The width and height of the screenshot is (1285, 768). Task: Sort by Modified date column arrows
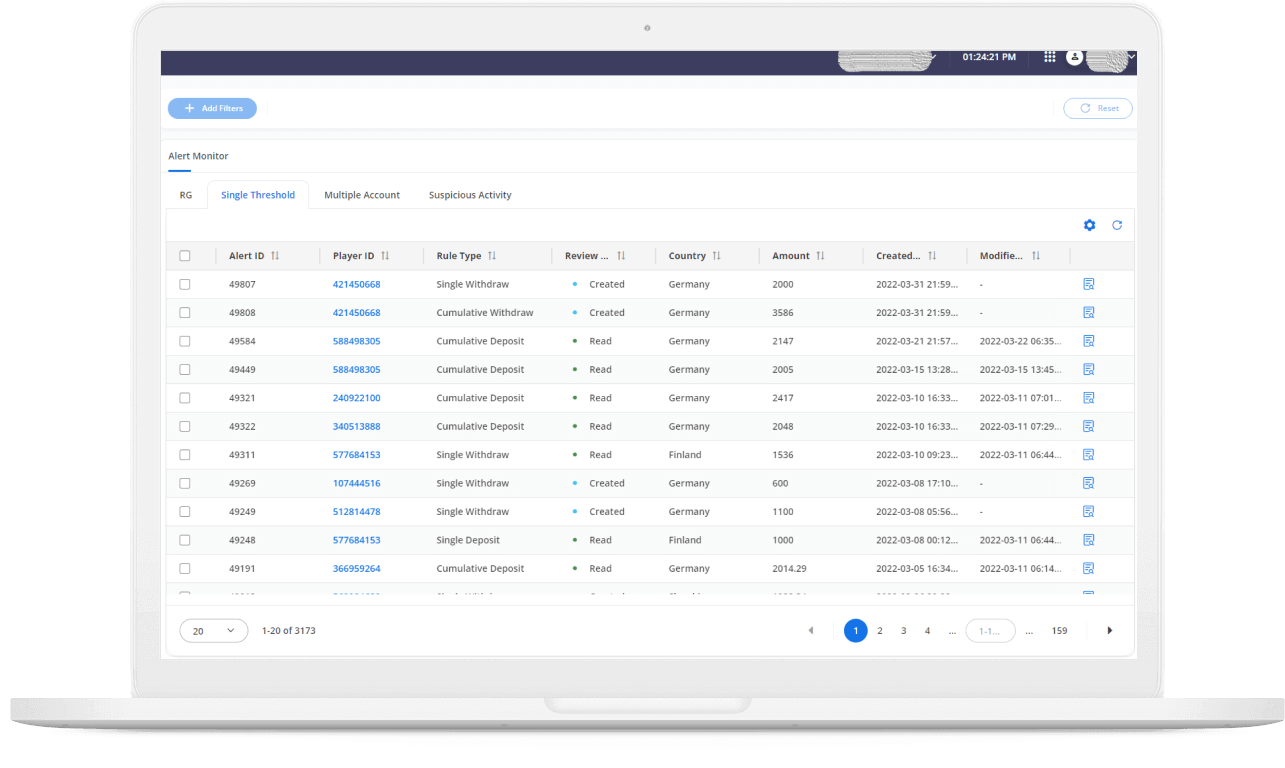tap(1036, 256)
